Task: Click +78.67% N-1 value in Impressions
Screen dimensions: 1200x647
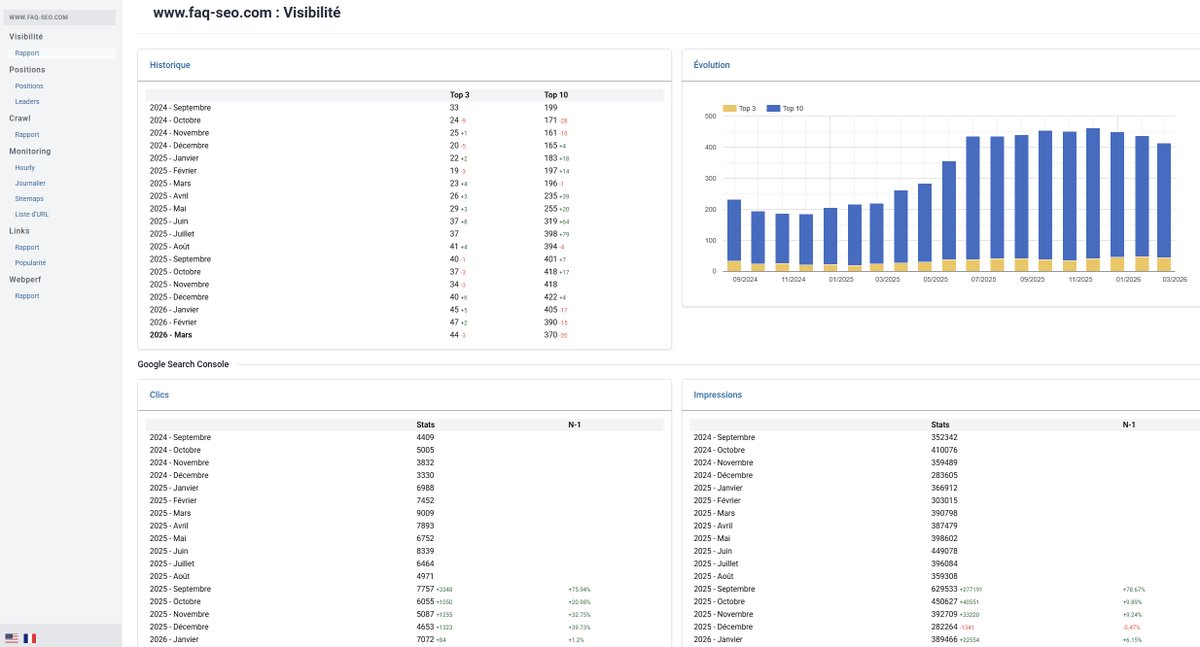Action: point(1134,589)
